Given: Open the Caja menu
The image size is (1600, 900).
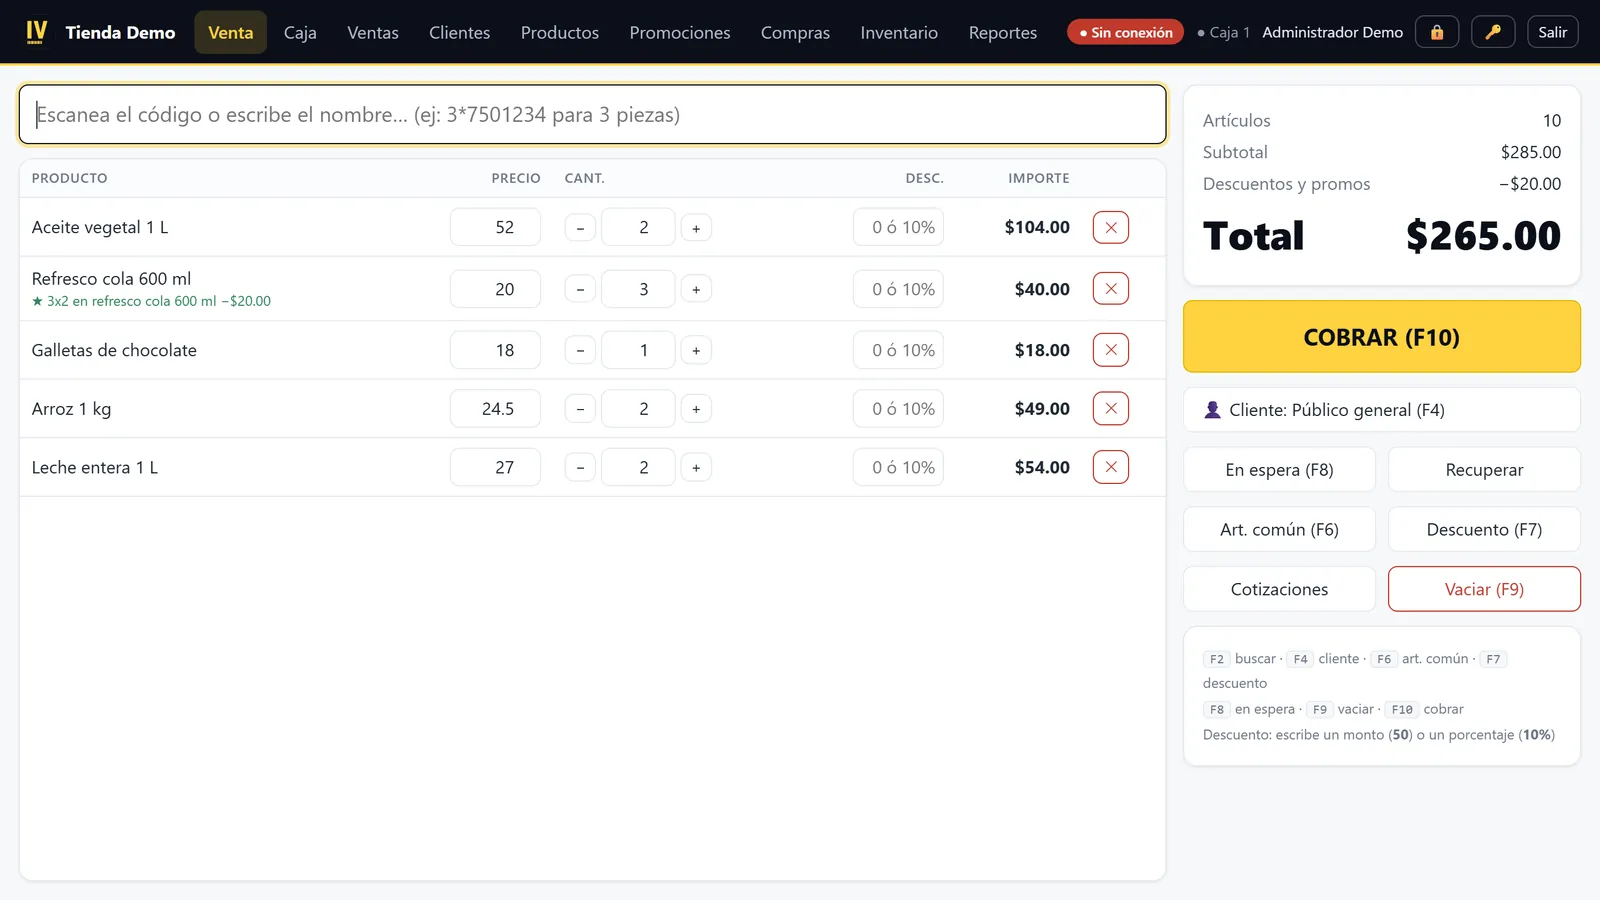Looking at the screenshot, I should pyautogui.click(x=300, y=32).
